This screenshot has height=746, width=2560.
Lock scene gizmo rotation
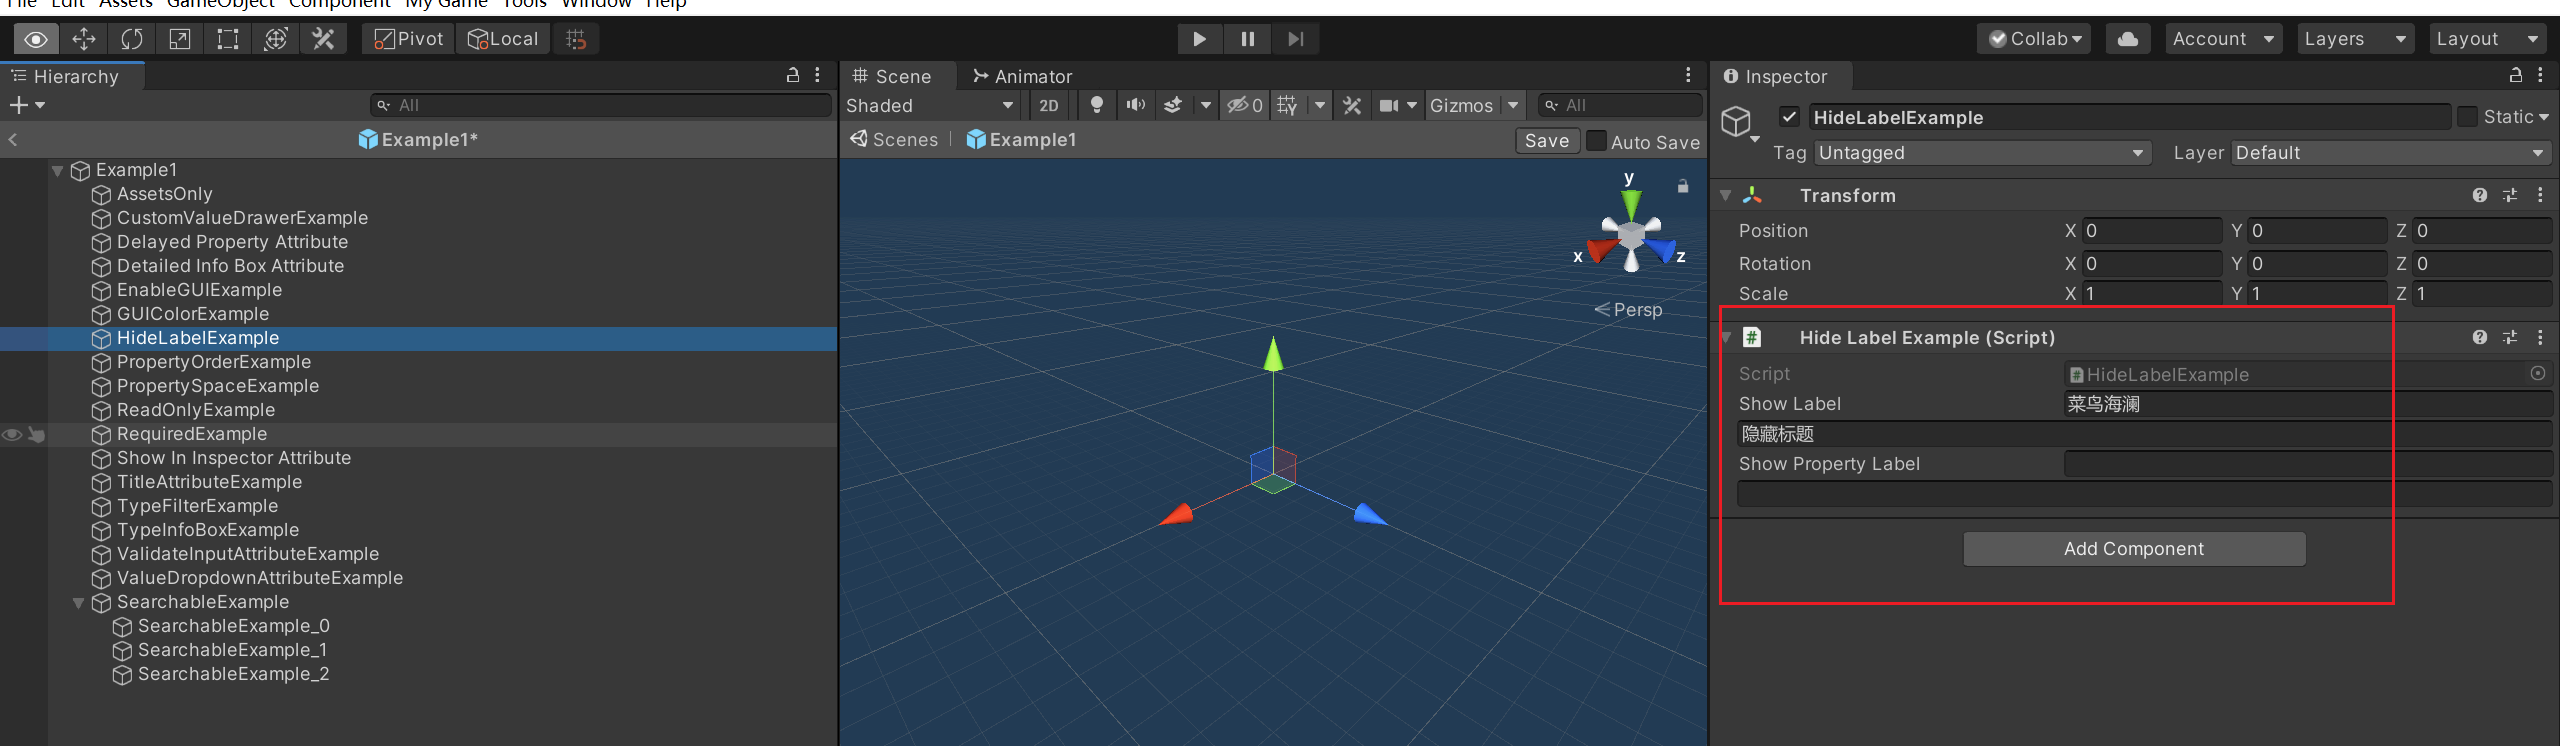[1683, 186]
